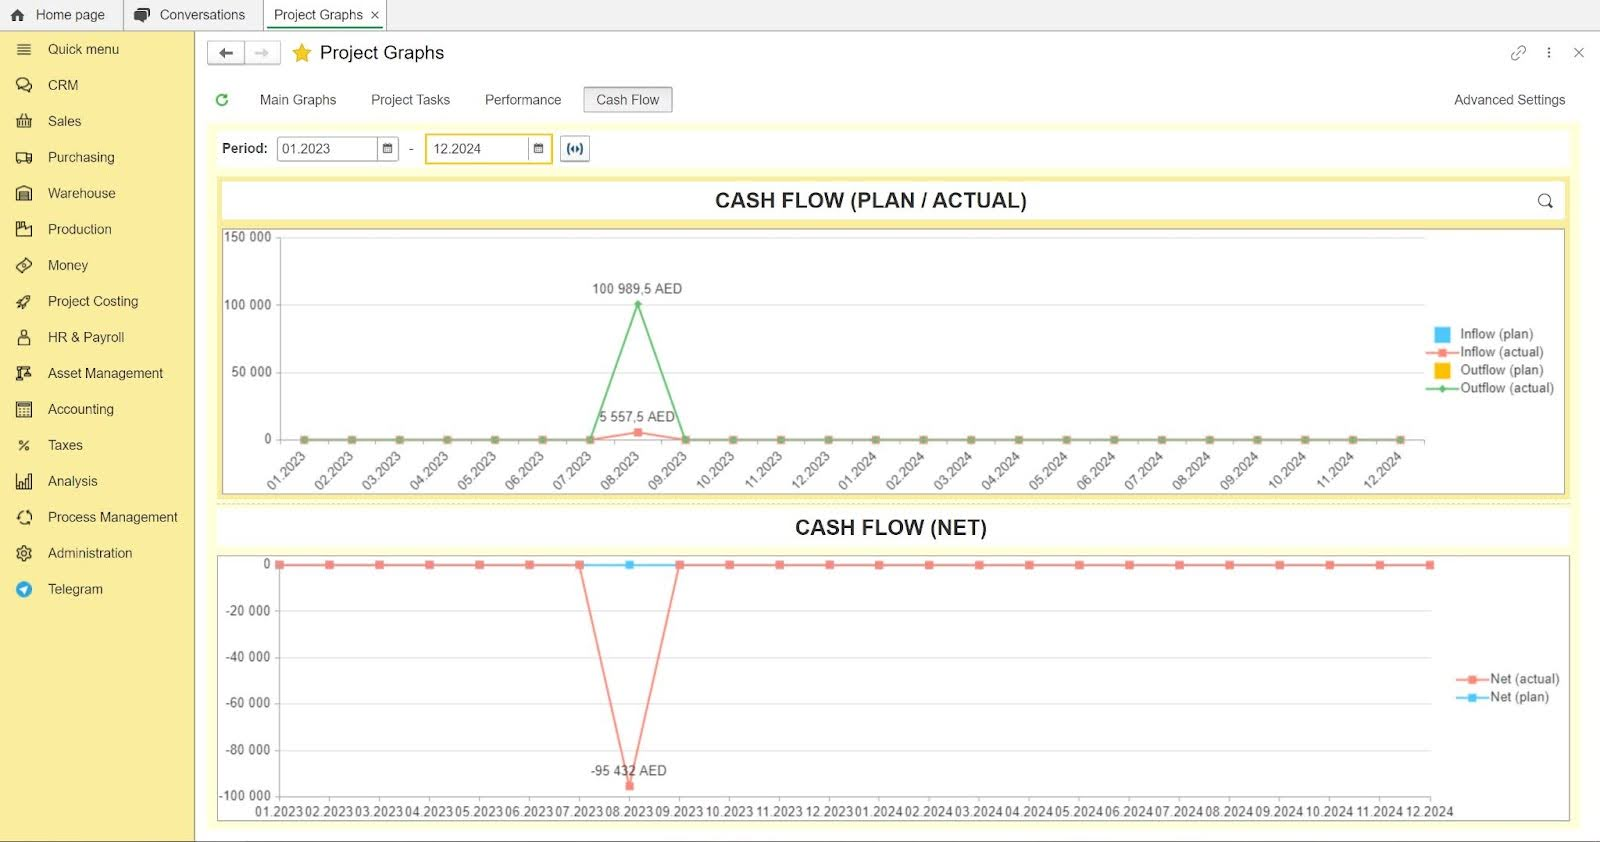Screen dimensions: 1600x842
Task: Open the Telegram sidebar item
Action: [75, 589]
